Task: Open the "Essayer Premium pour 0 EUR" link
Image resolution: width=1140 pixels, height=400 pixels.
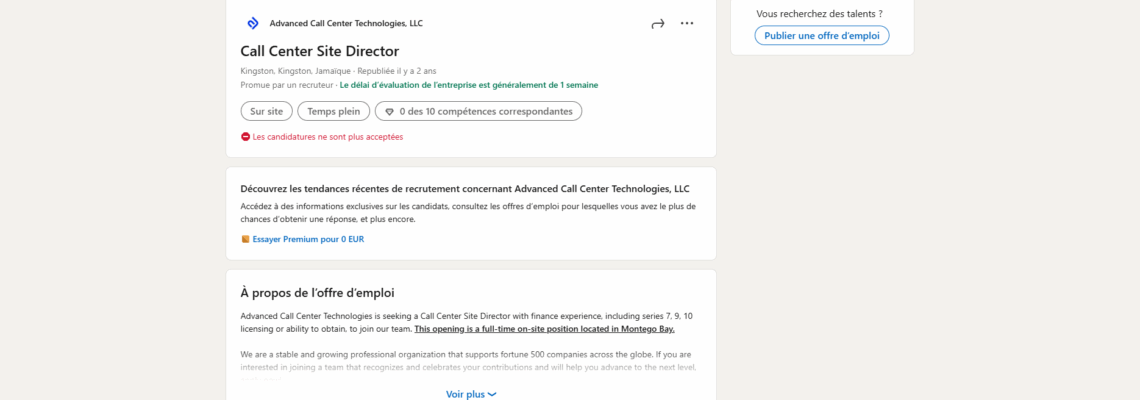Action: pyautogui.click(x=308, y=239)
